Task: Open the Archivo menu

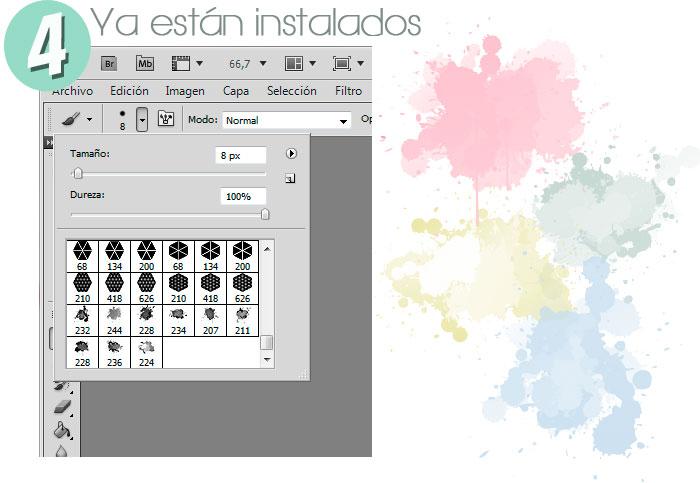Action: [x=73, y=91]
